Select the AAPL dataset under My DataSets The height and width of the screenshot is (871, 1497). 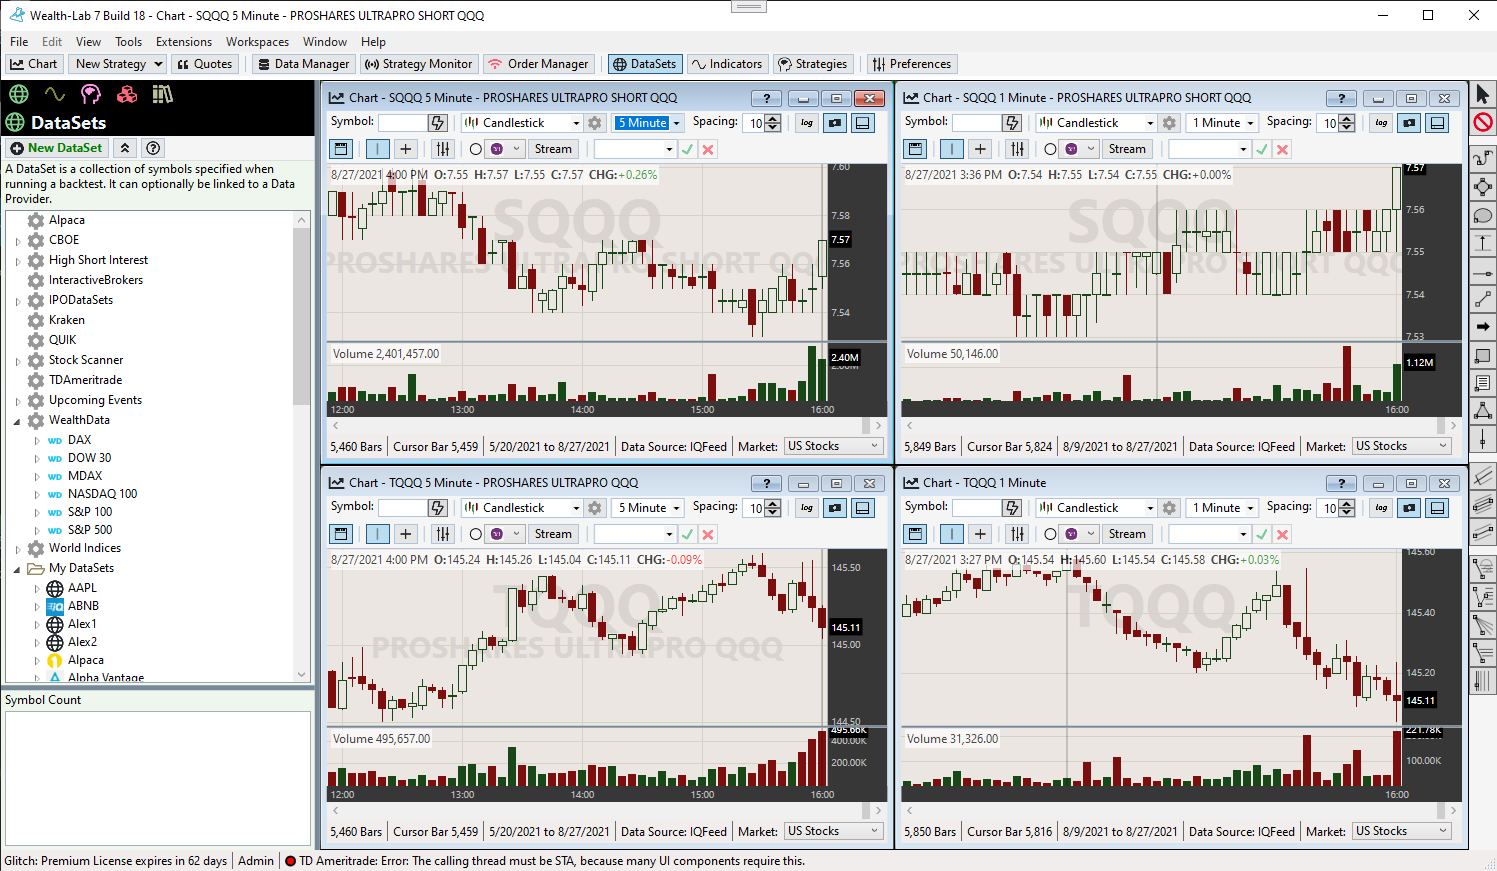pos(82,588)
